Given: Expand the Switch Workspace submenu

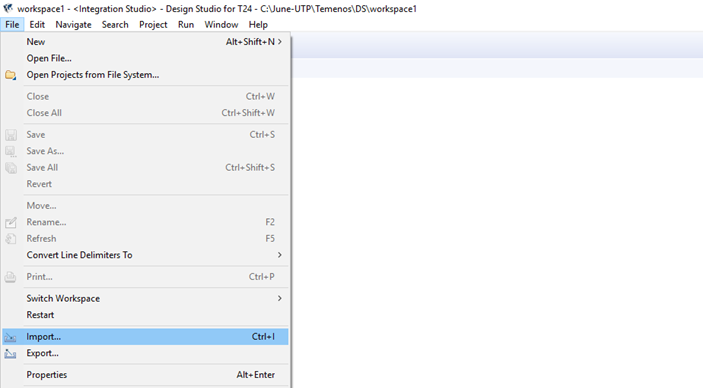Looking at the screenshot, I should tap(280, 298).
